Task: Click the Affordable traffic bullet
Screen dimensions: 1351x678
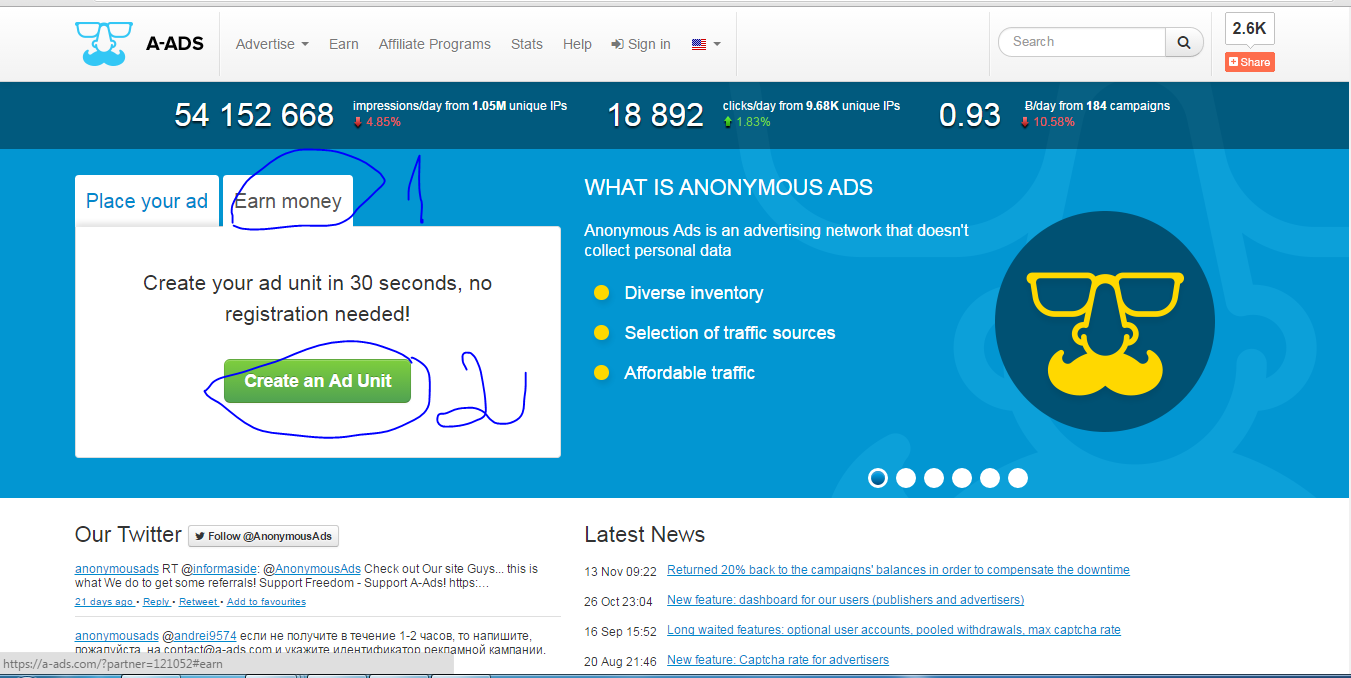Action: click(x=690, y=373)
